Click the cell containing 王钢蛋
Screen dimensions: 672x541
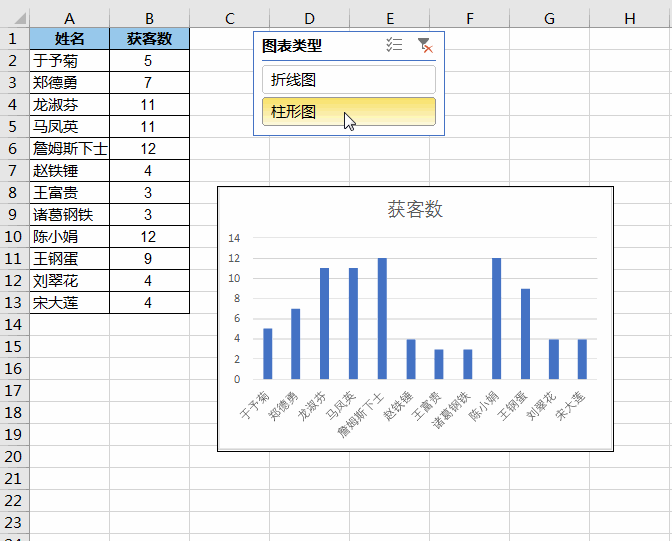tap(69, 259)
